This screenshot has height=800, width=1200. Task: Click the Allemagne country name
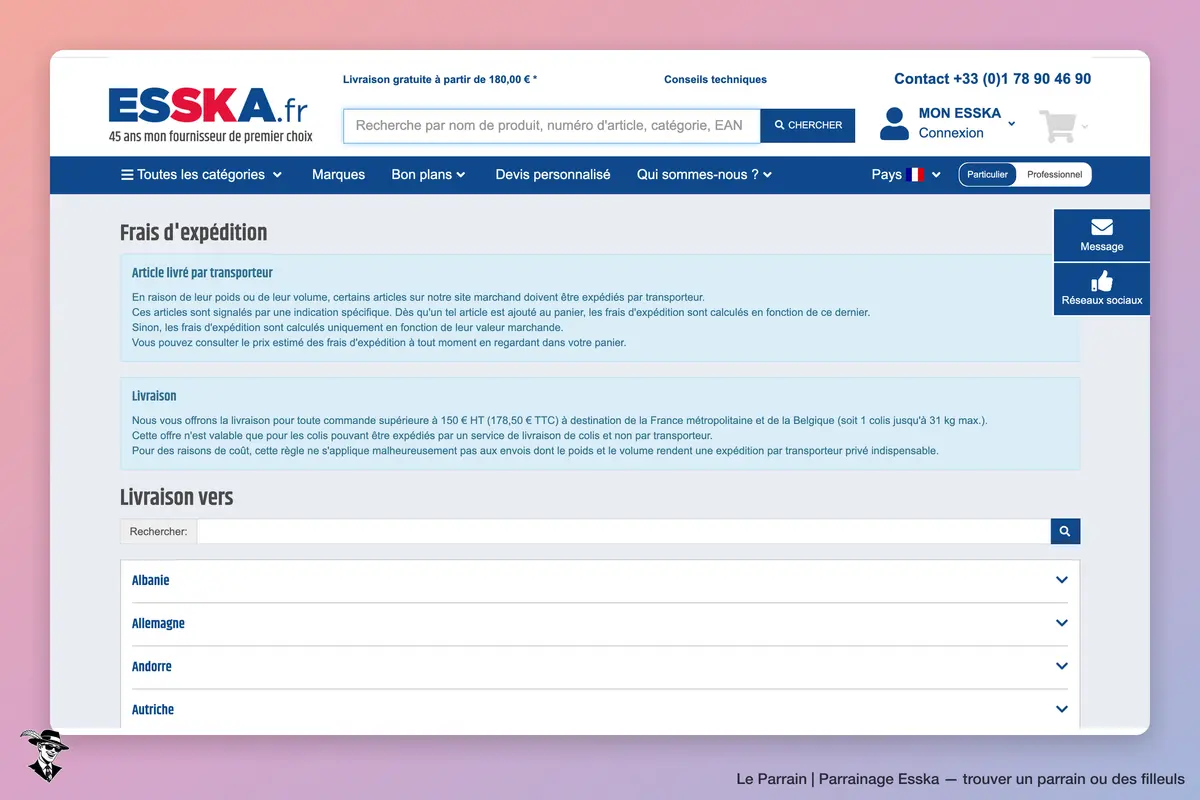[x=158, y=623]
